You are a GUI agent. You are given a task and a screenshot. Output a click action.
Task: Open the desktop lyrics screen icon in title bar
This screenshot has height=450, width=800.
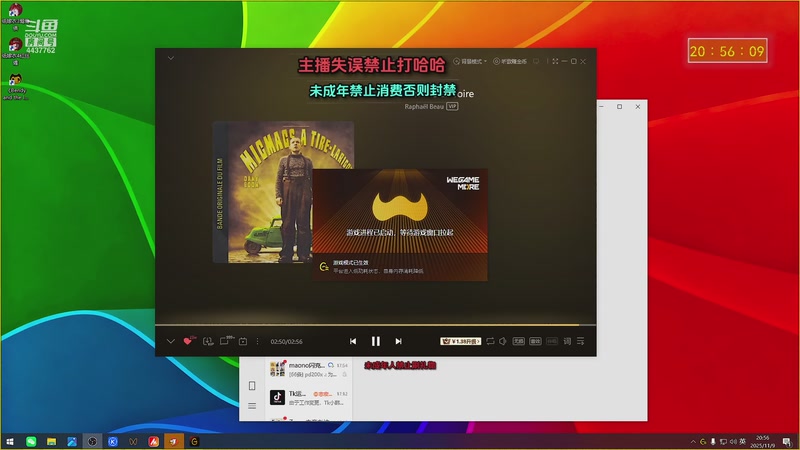(x=536, y=61)
